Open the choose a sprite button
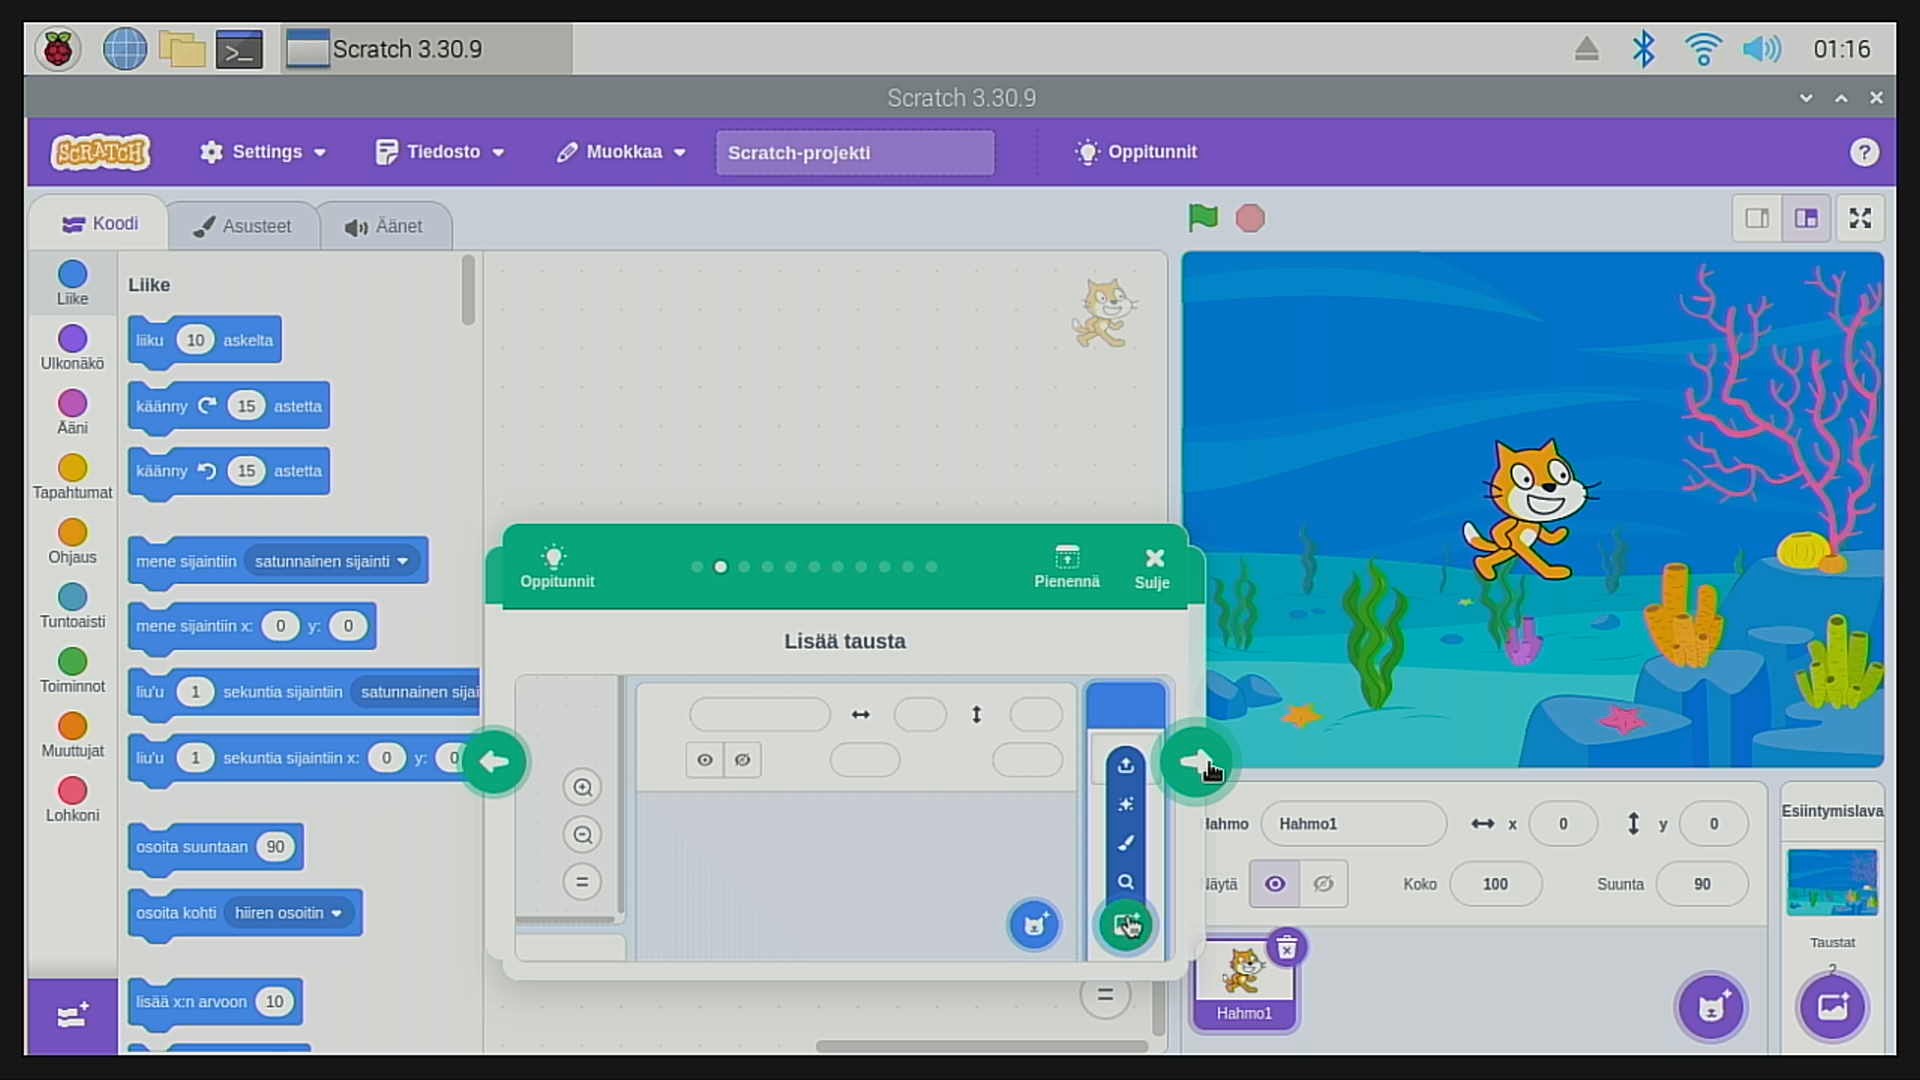This screenshot has width=1920, height=1080. (1711, 1006)
